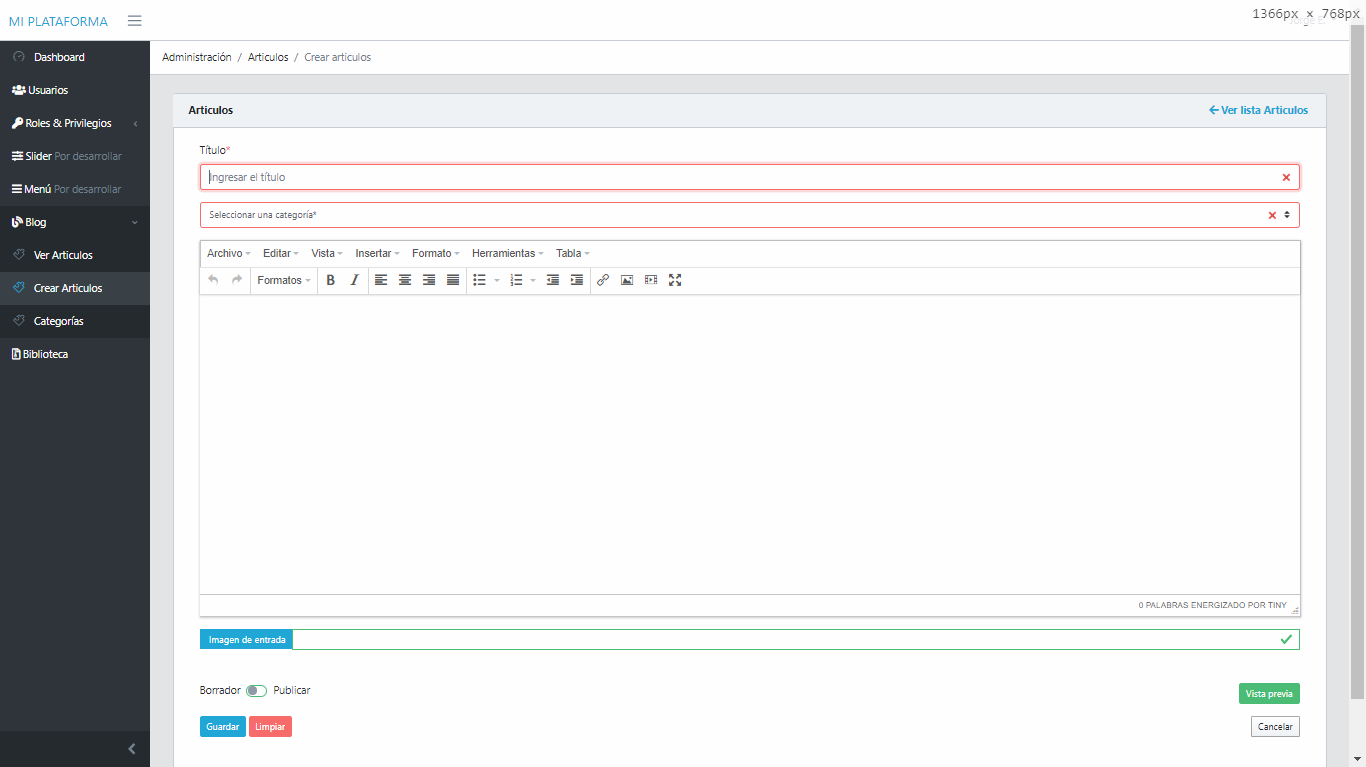Image resolution: width=1366 pixels, height=767 pixels.
Task: Insert a bulleted list
Action: point(480,280)
